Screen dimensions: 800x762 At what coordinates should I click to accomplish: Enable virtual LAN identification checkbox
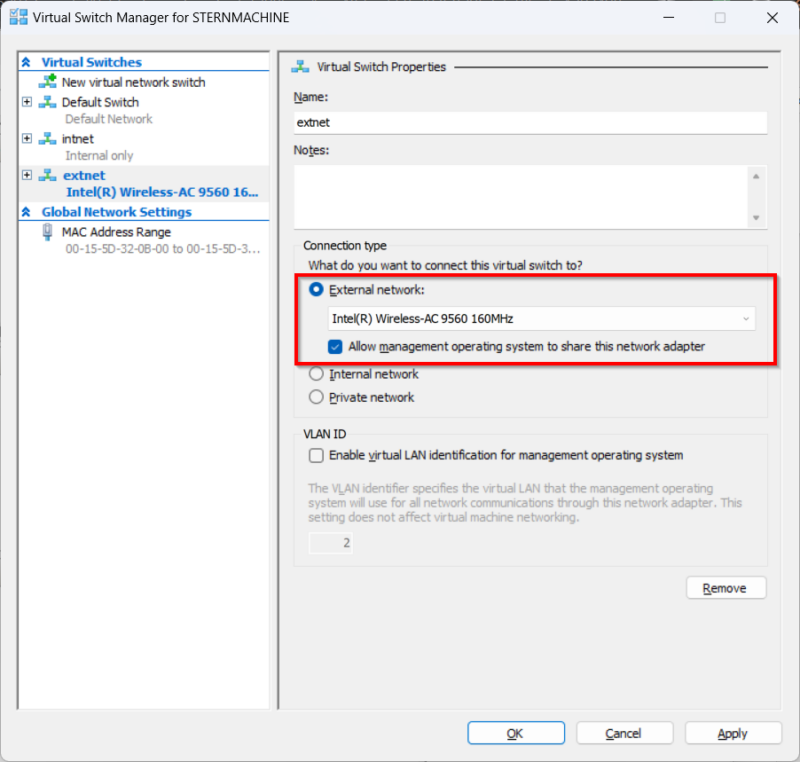click(316, 455)
